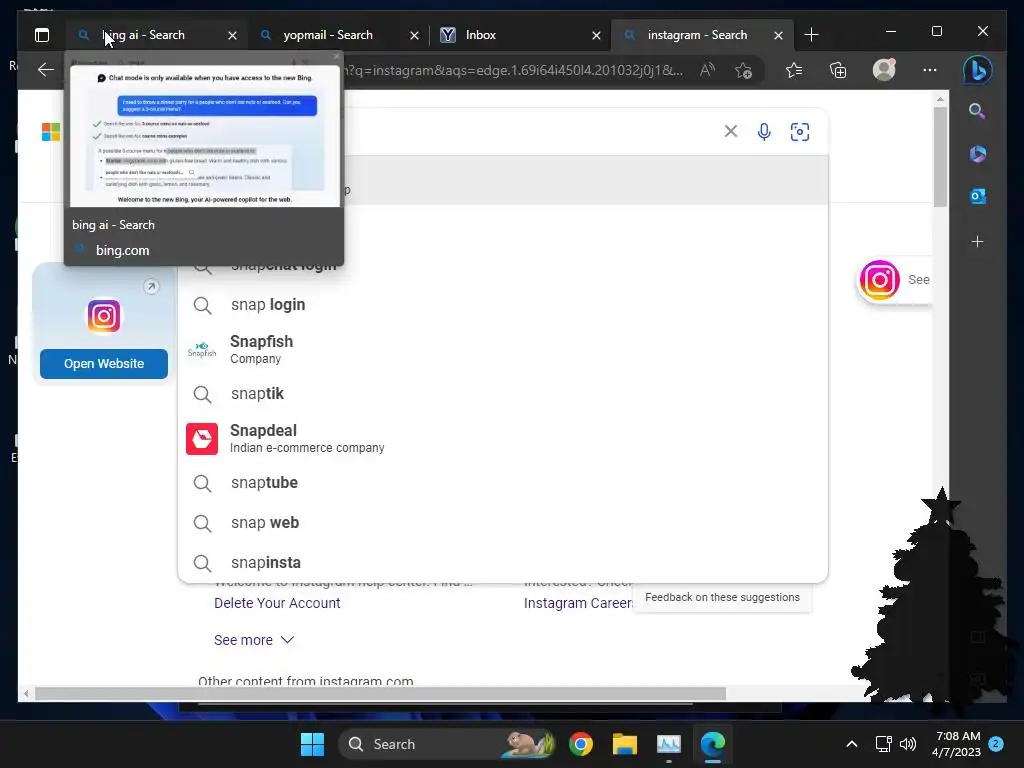
Task: Open the monitor app on taskbar
Action: (x=669, y=744)
